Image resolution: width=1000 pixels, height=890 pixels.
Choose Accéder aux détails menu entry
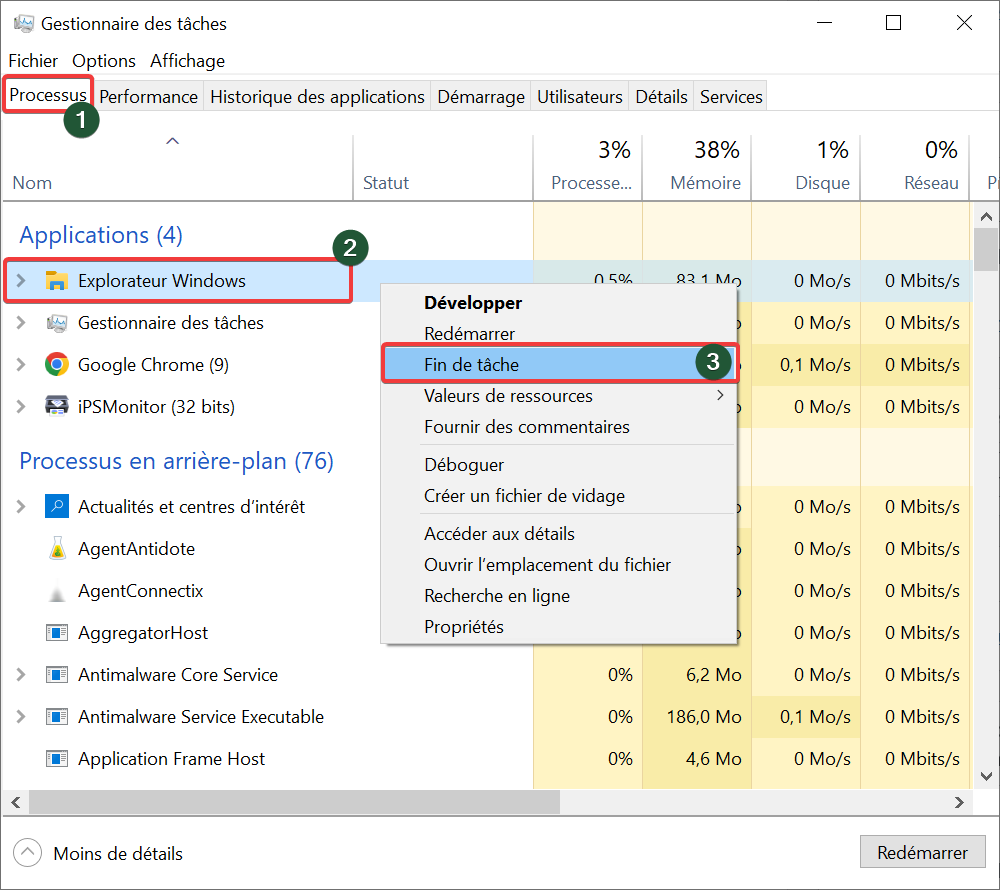click(559, 534)
